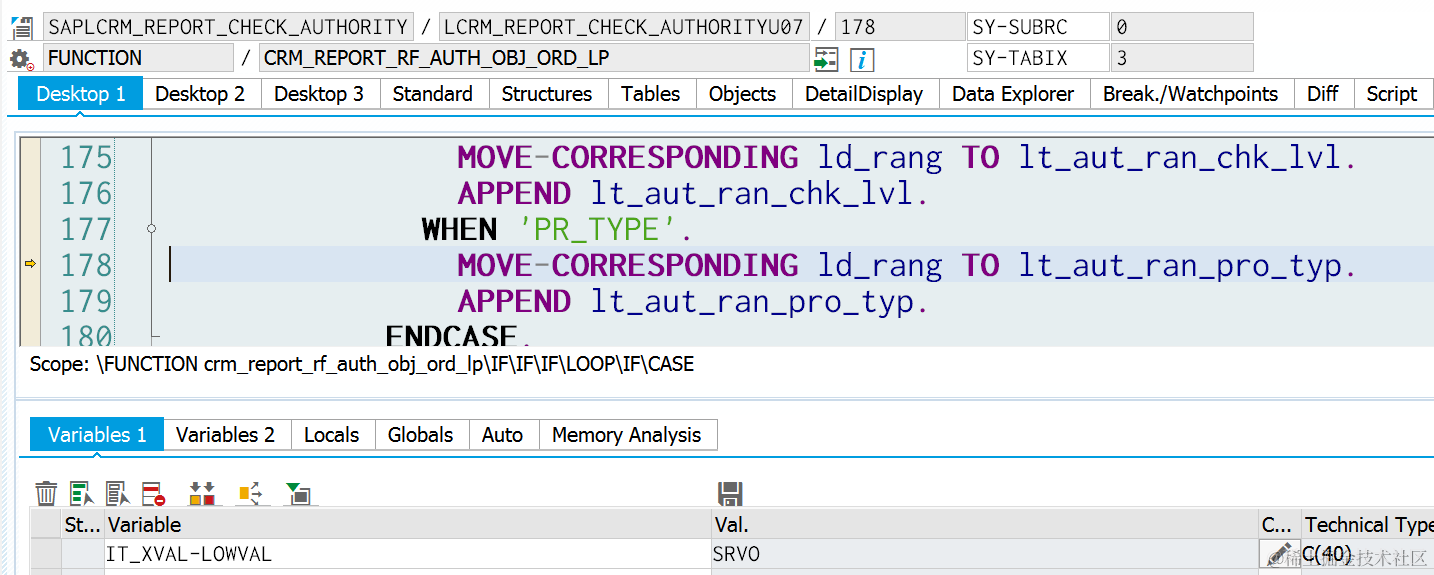Click the SAPLCRM_REPORT_CHECK_AUTHORITY program field

point(229,27)
